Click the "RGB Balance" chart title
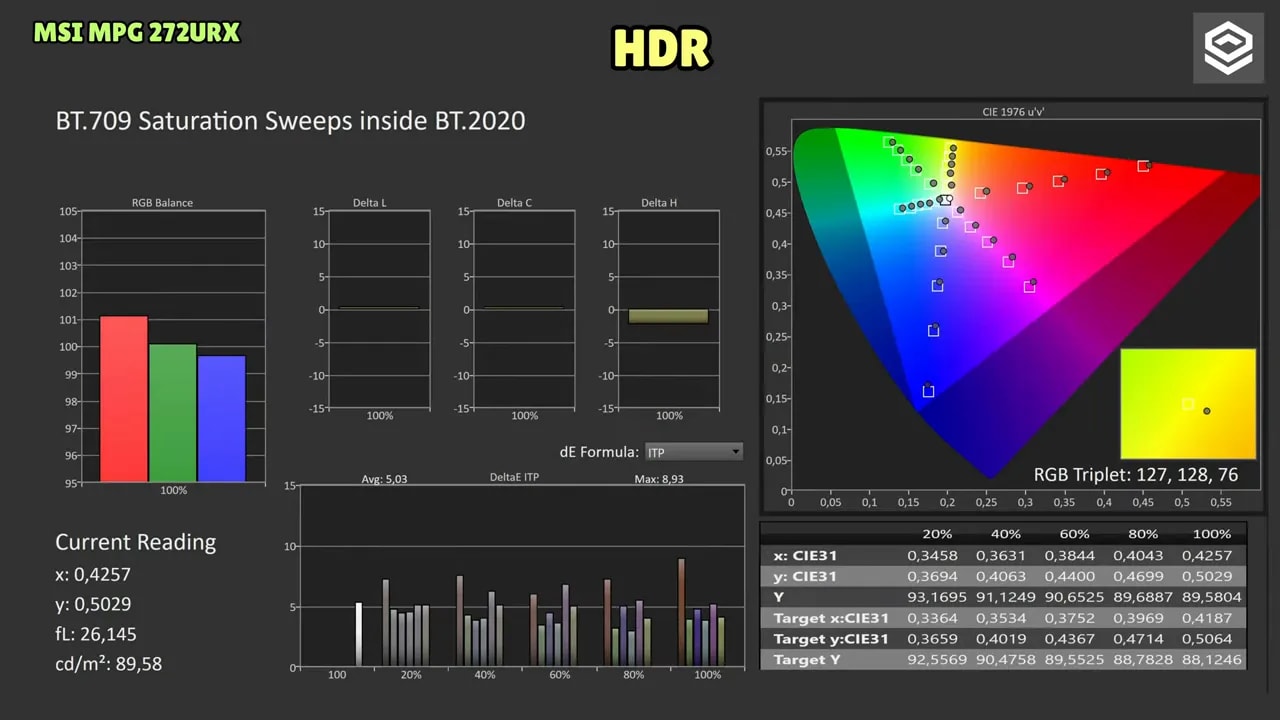 [x=162, y=203]
